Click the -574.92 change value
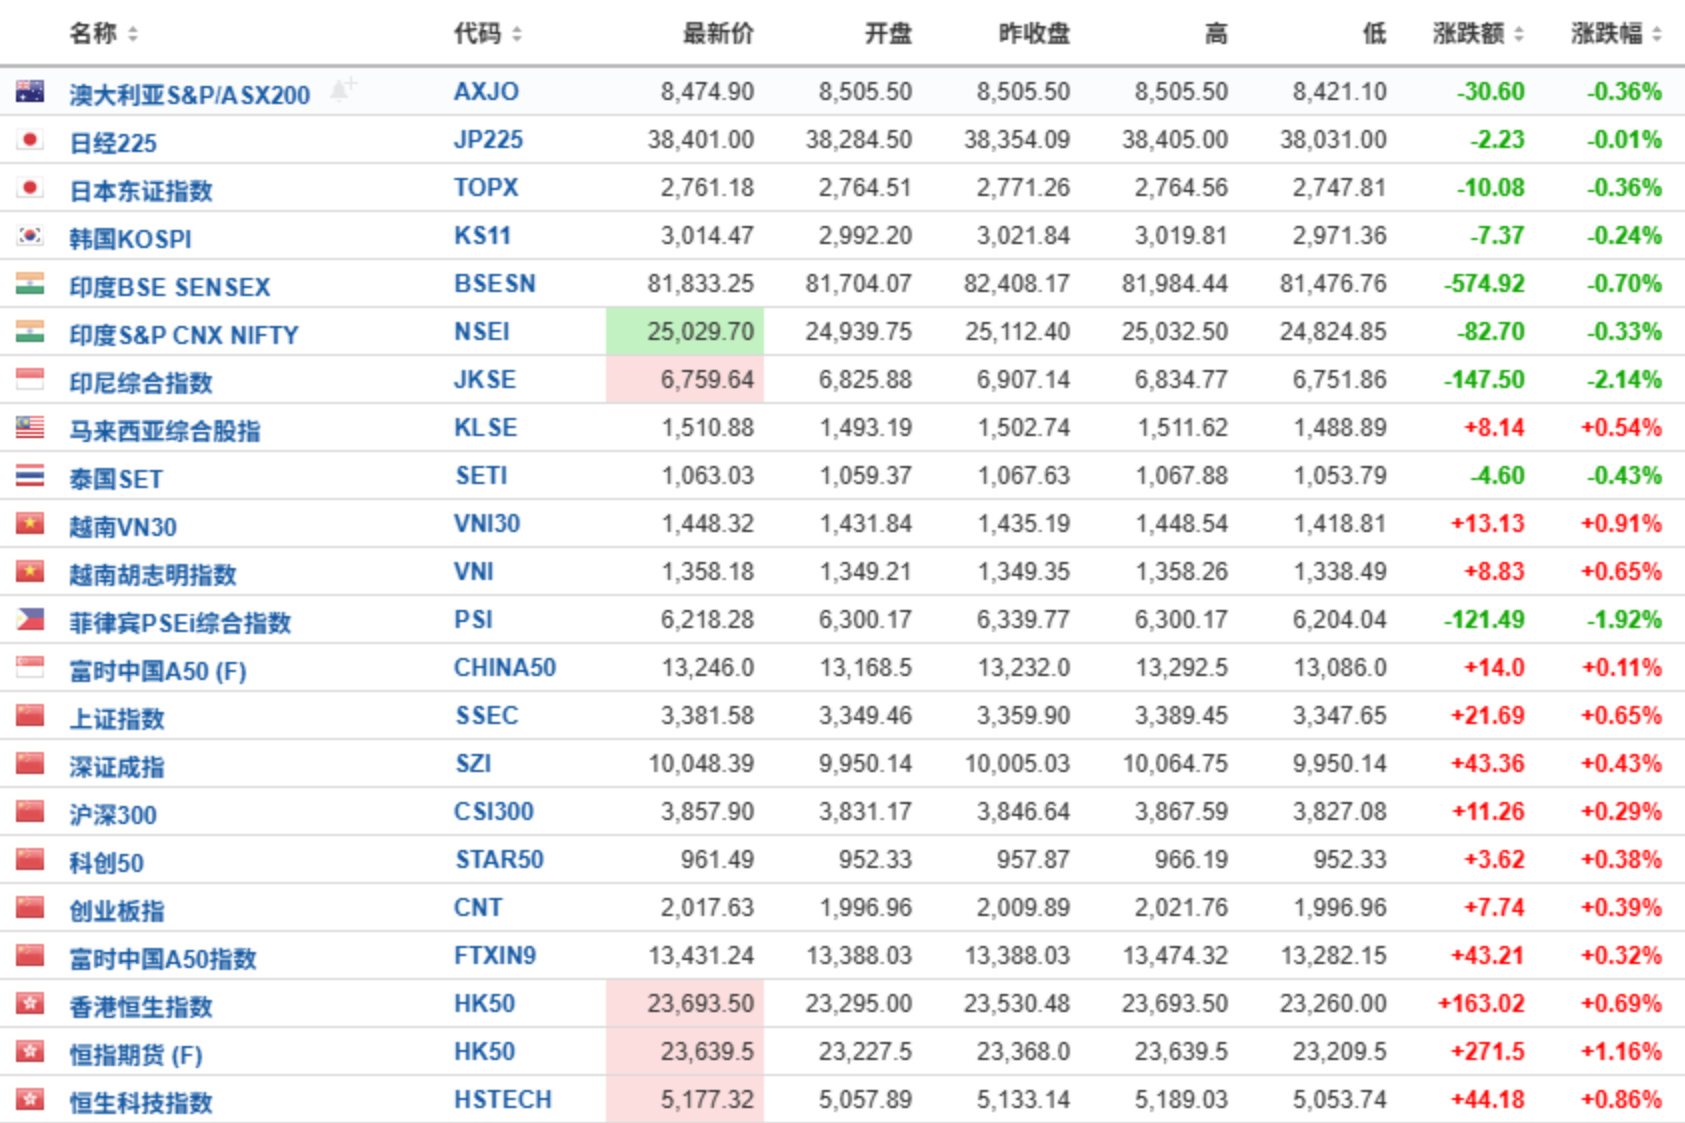The image size is (1685, 1123). [x=1484, y=284]
